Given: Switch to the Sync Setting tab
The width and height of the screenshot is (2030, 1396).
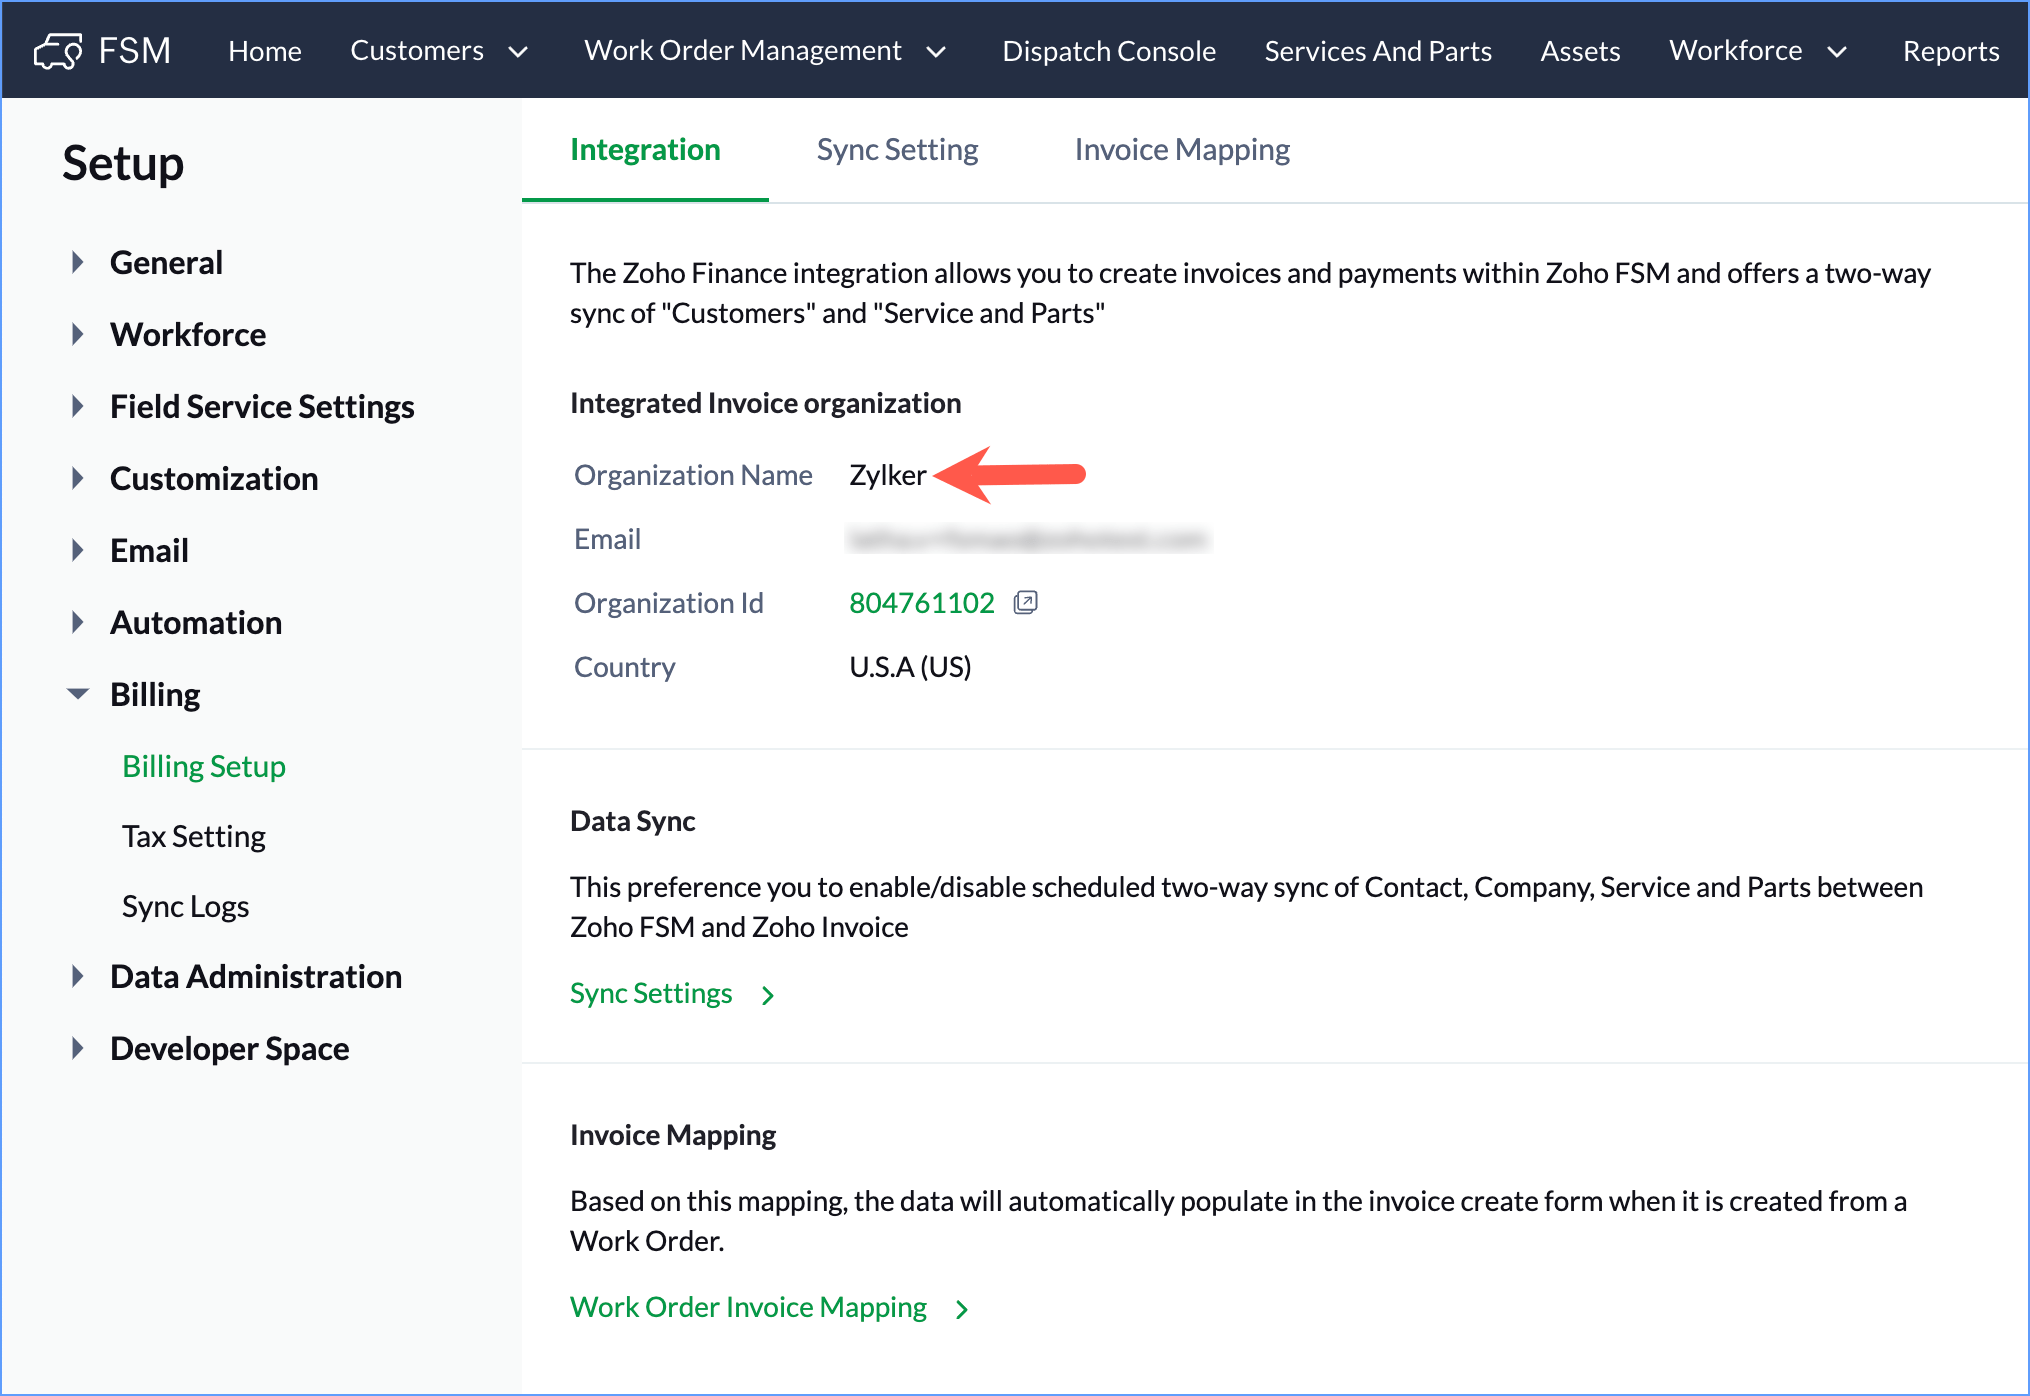Looking at the screenshot, I should [897, 150].
